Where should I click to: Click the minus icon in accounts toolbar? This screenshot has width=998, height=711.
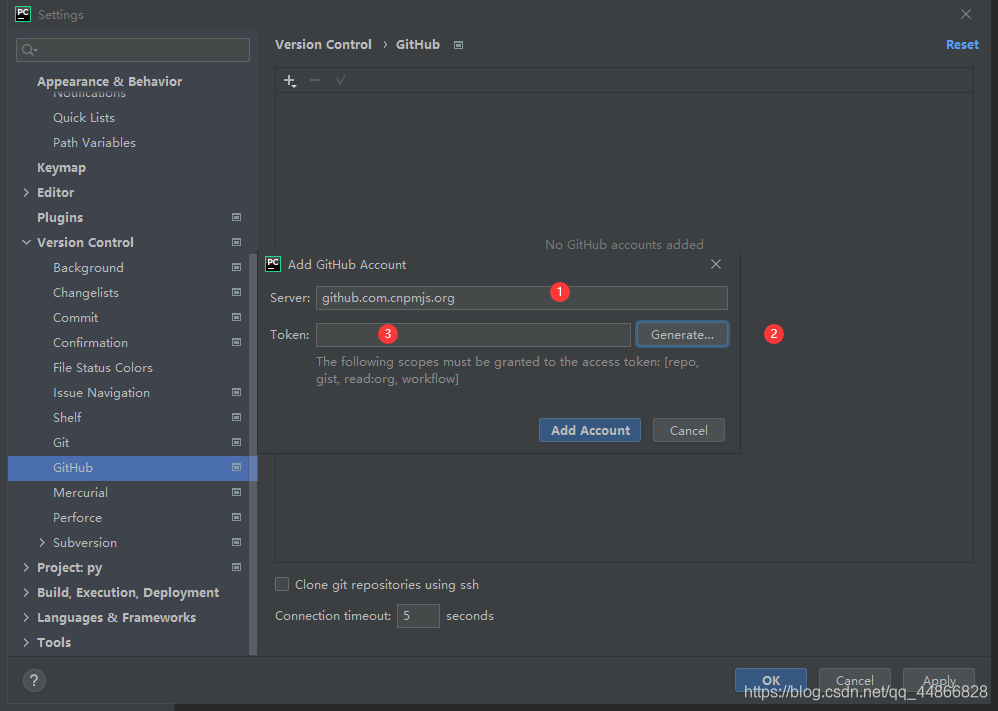tap(315, 80)
